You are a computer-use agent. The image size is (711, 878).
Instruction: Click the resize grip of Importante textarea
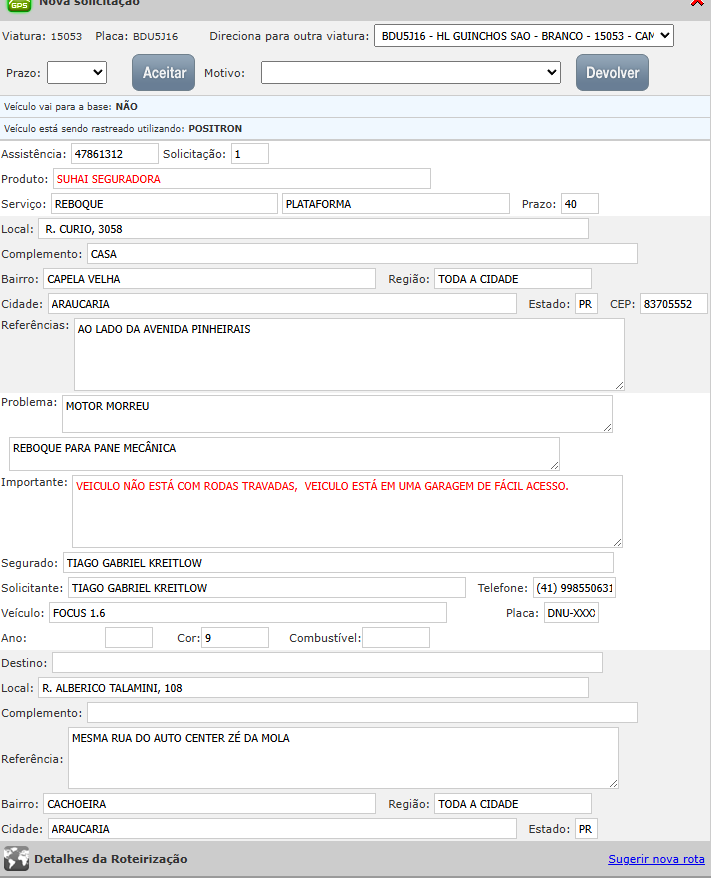point(618,542)
